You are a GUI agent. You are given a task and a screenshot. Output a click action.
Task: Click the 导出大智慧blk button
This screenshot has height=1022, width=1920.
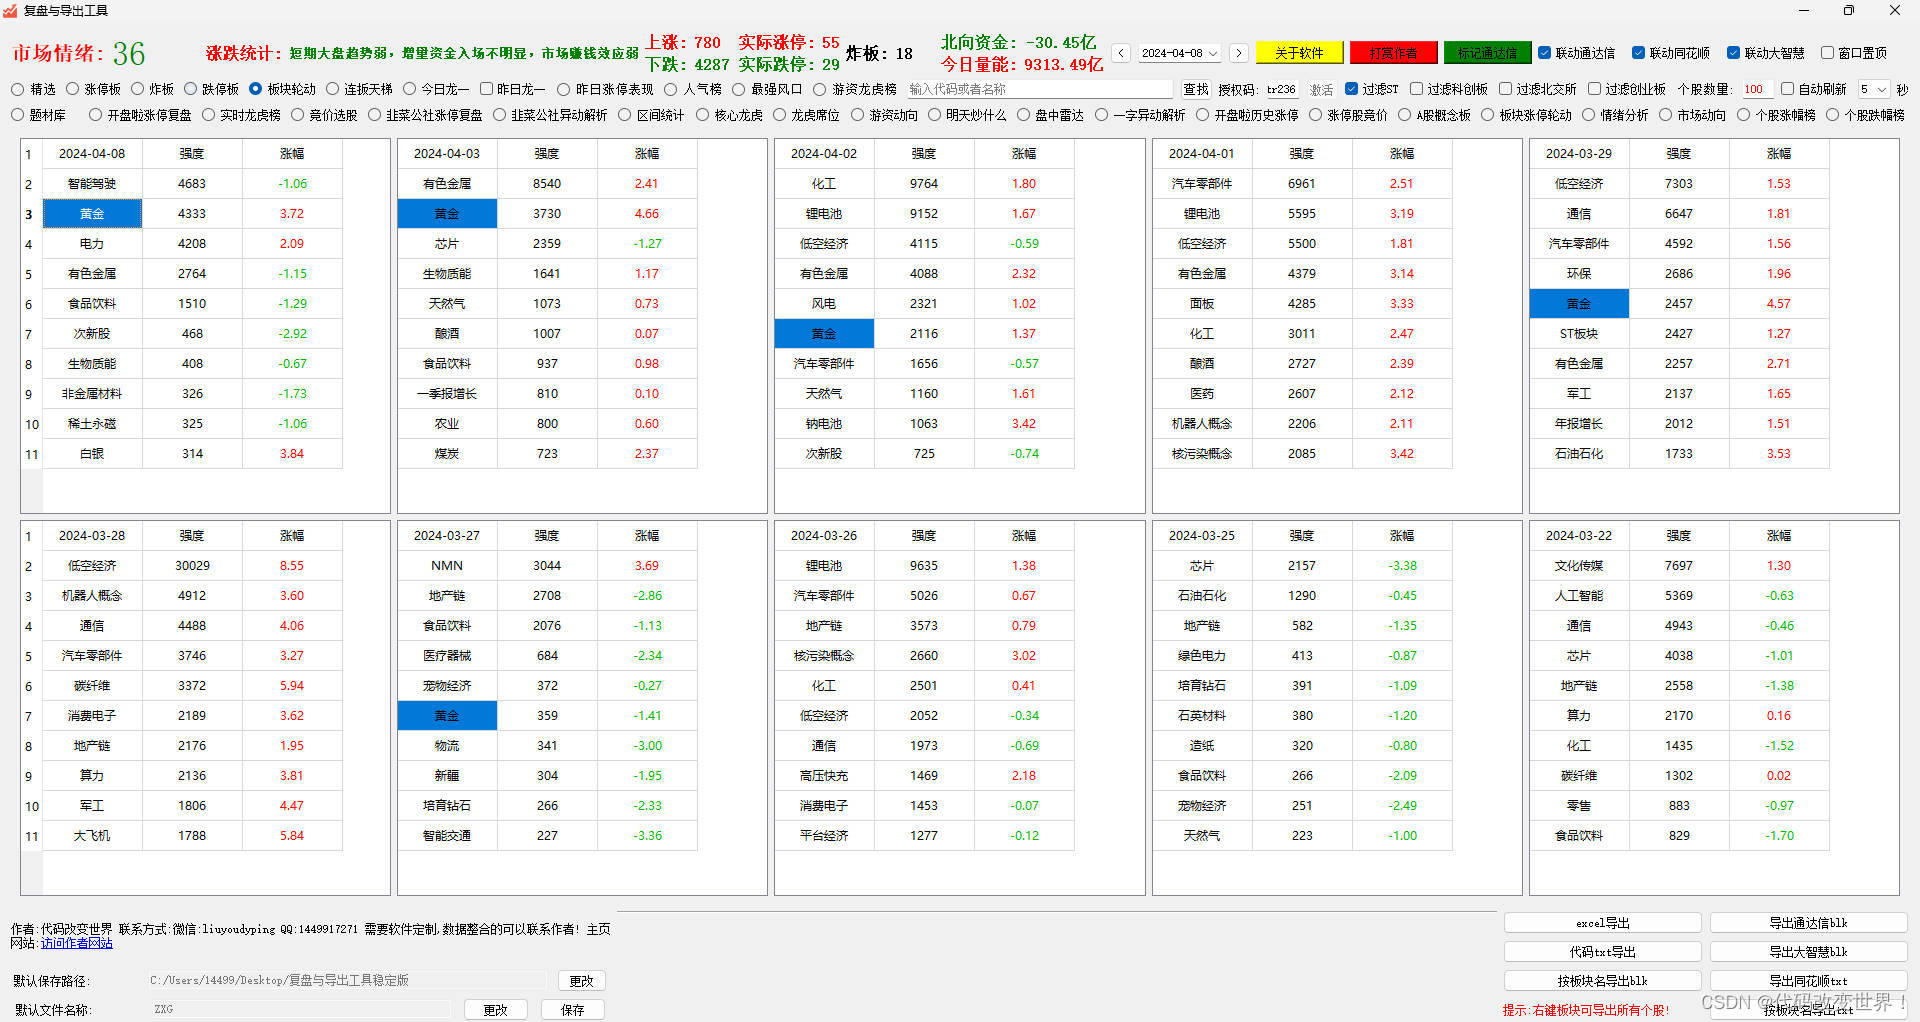coord(1808,952)
